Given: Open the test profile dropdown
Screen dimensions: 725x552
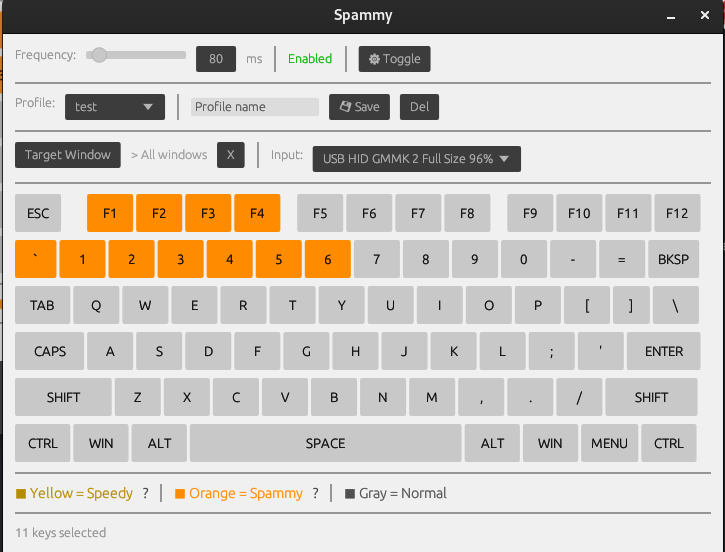Looking at the screenshot, I should point(115,107).
